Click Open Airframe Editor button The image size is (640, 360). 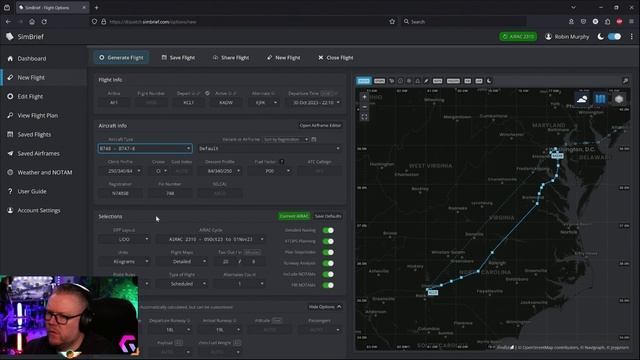(320, 126)
